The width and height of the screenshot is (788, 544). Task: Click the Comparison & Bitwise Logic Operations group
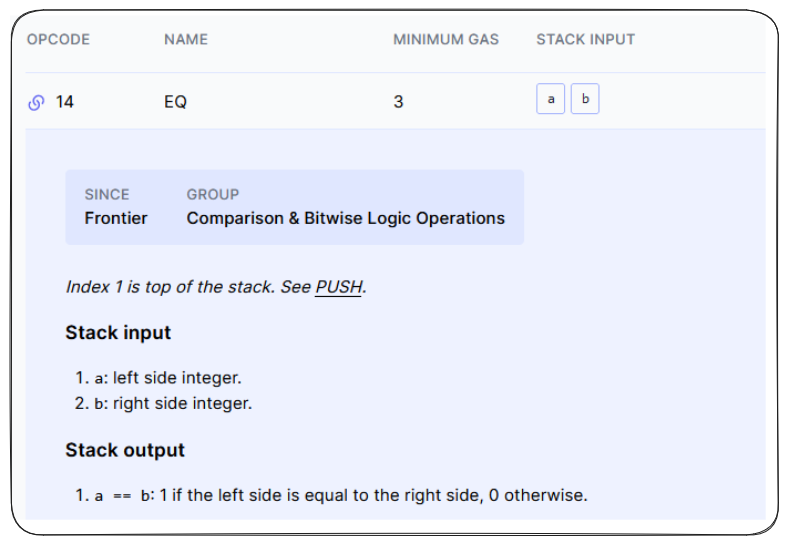point(345,218)
